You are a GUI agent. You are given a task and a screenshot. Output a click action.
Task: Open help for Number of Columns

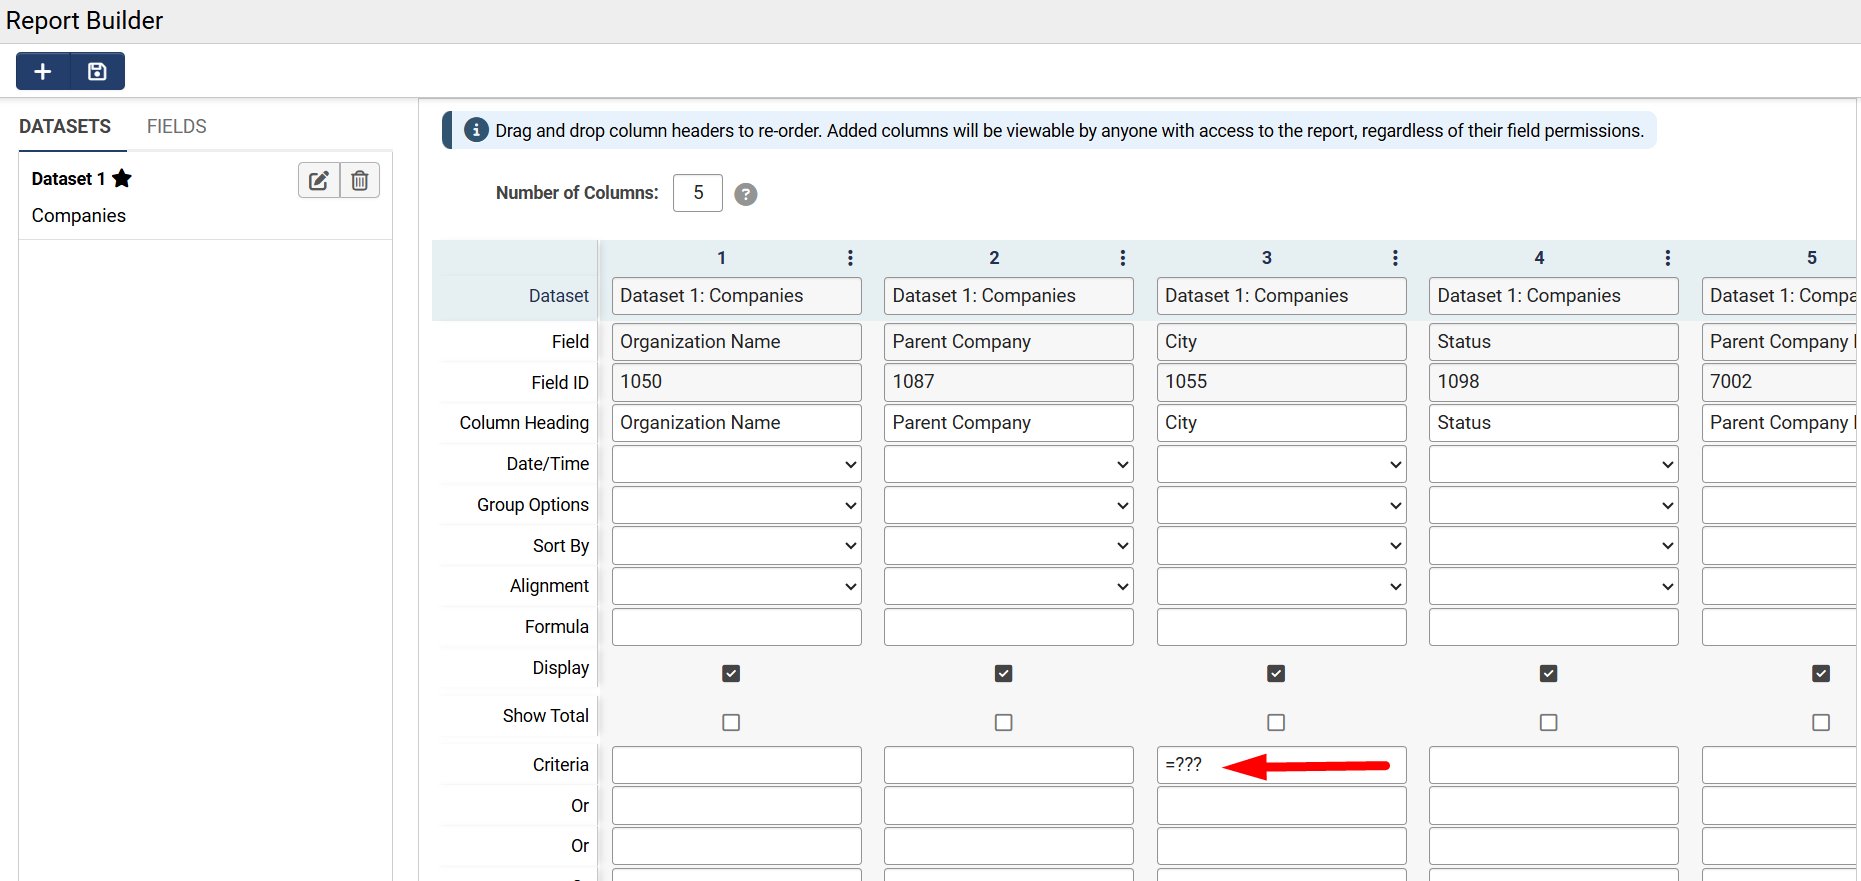point(746,194)
